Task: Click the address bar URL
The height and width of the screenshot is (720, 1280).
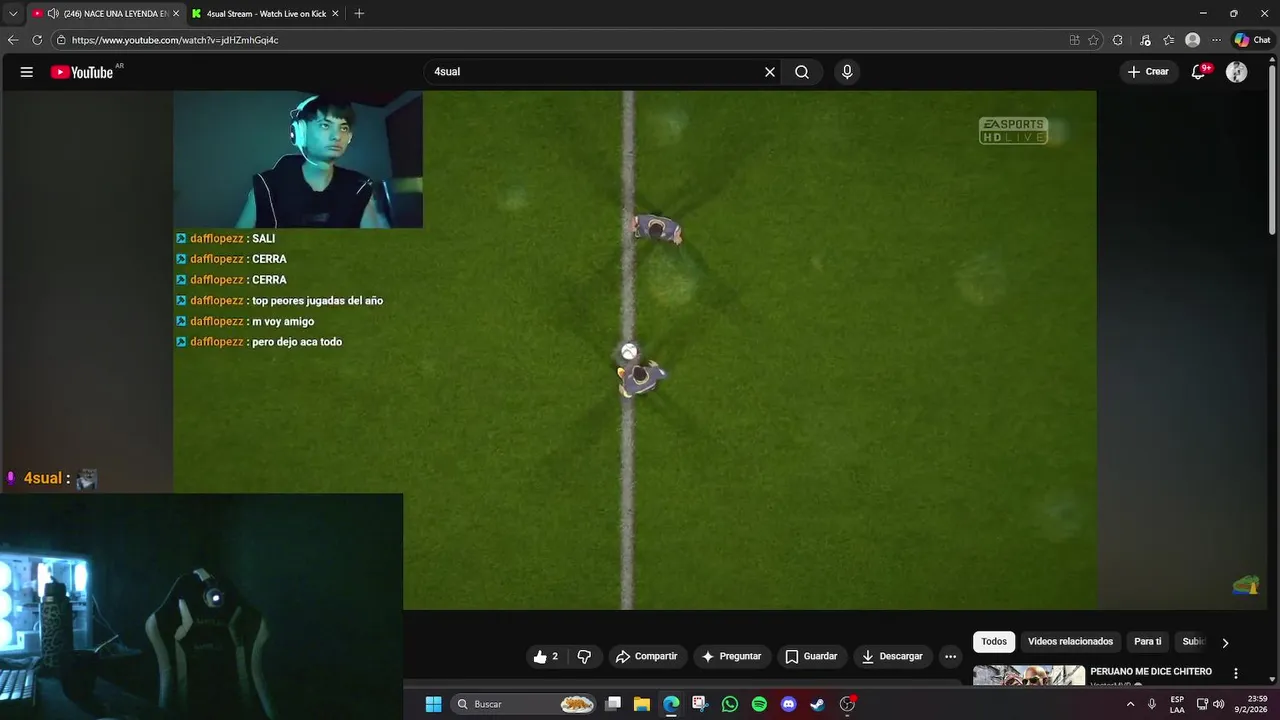Action: click(x=175, y=40)
